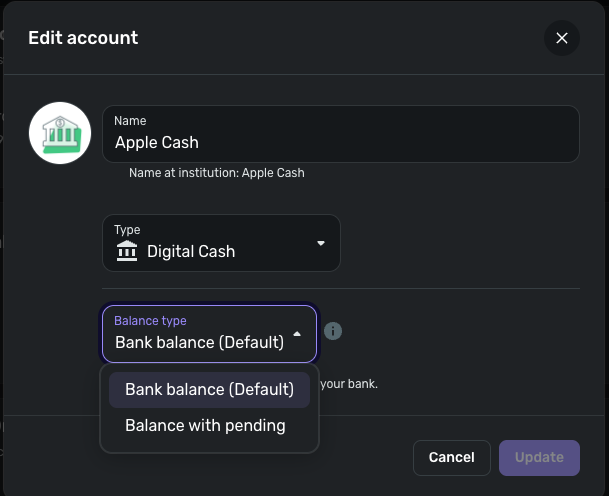Select Bank balance (Default) option

click(x=209, y=390)
